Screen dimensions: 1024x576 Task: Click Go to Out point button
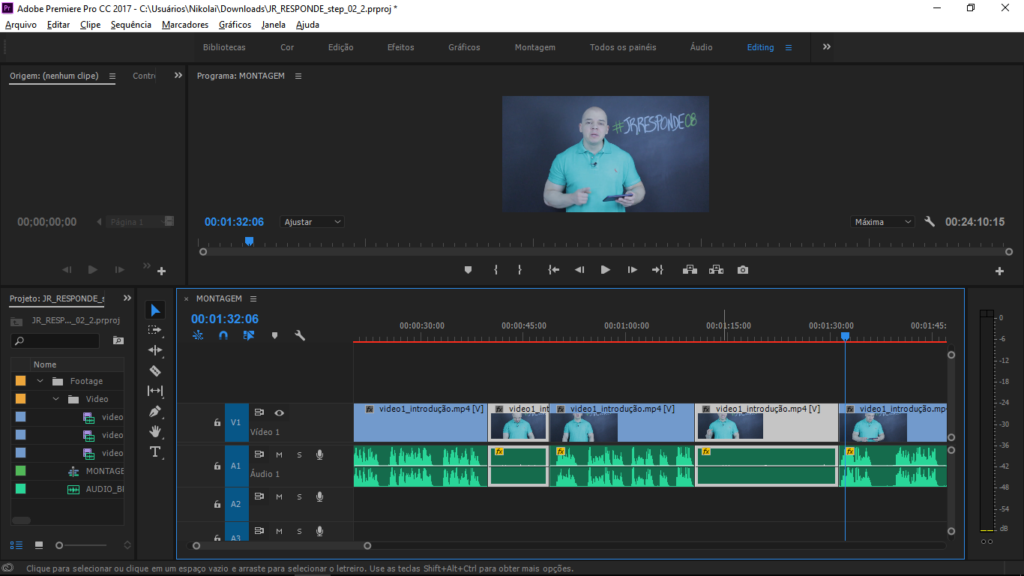[x=658, y=270]
